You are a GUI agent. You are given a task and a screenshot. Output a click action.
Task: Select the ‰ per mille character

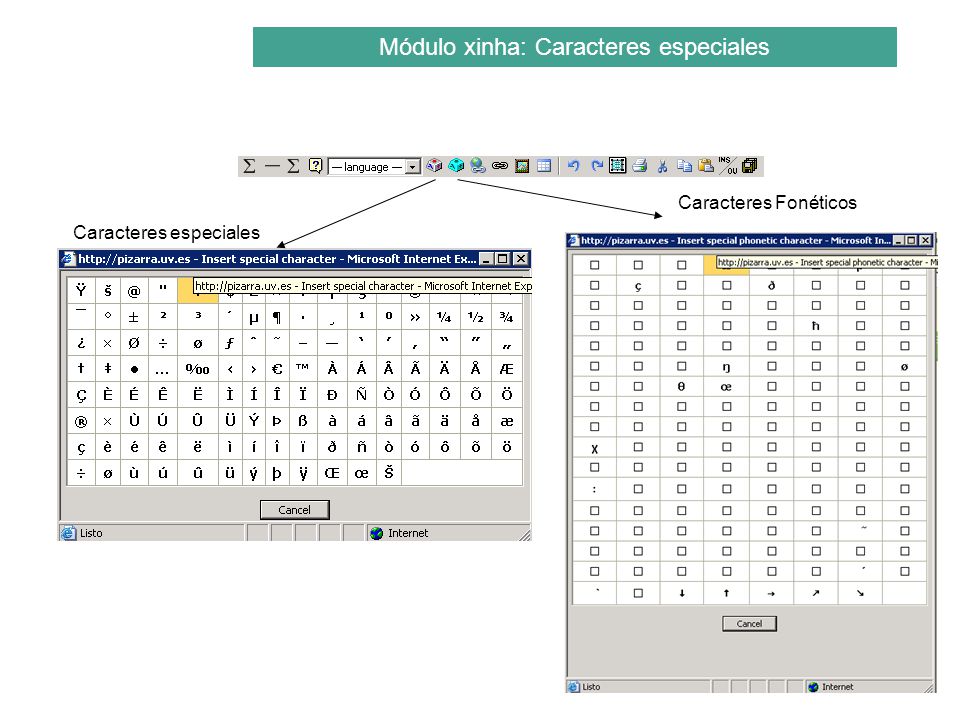point(198,369)
